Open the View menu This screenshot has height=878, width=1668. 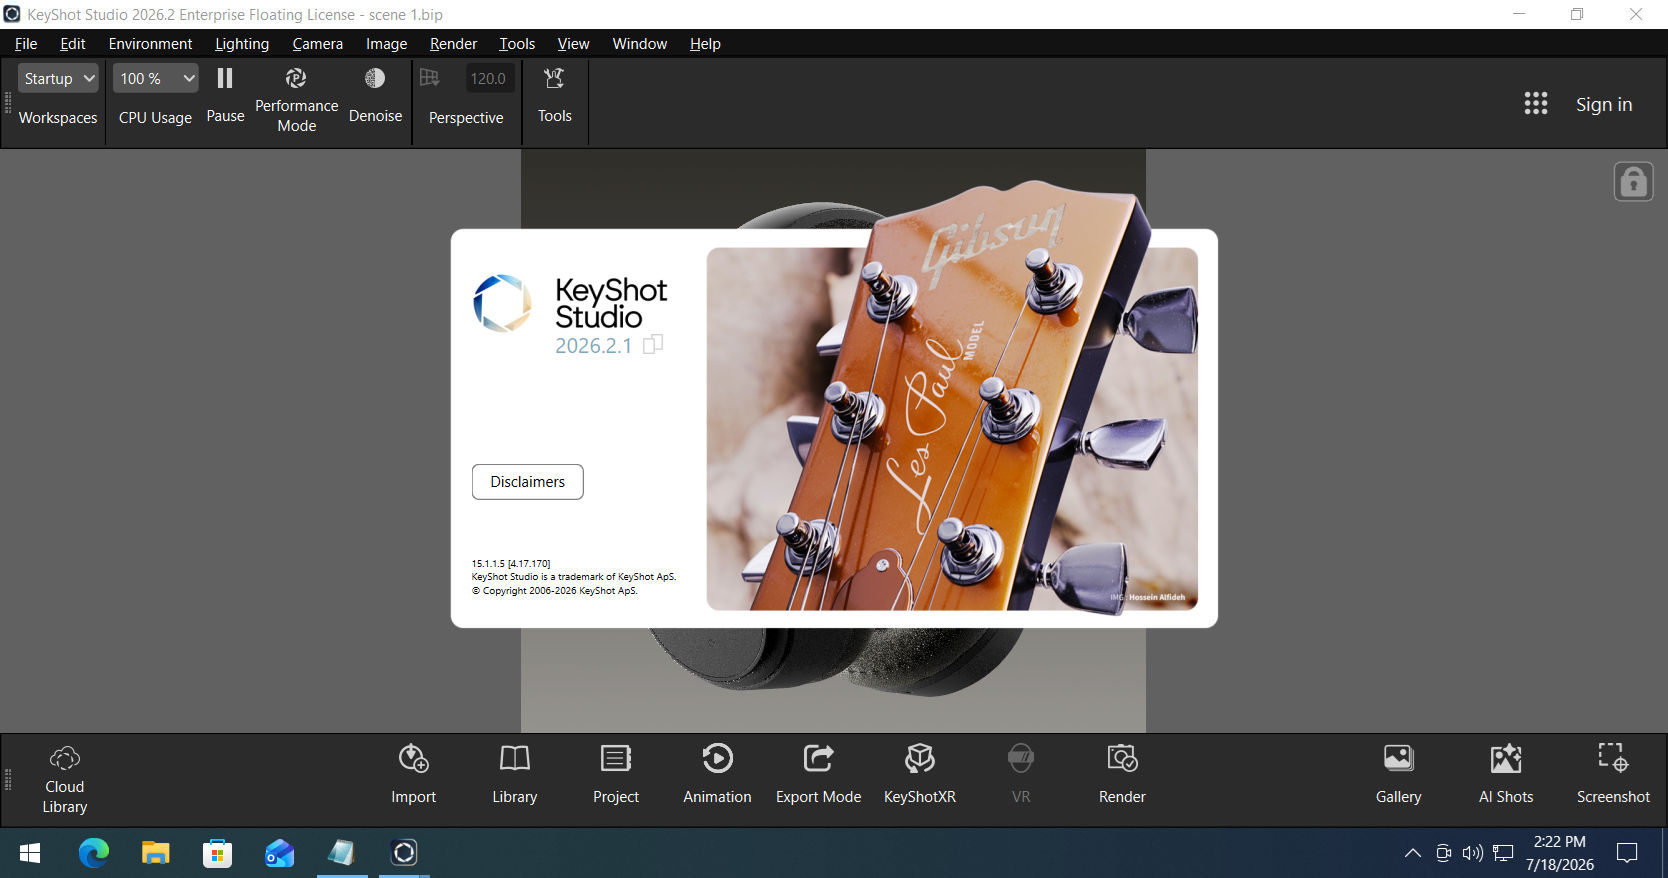pos(573,44)
